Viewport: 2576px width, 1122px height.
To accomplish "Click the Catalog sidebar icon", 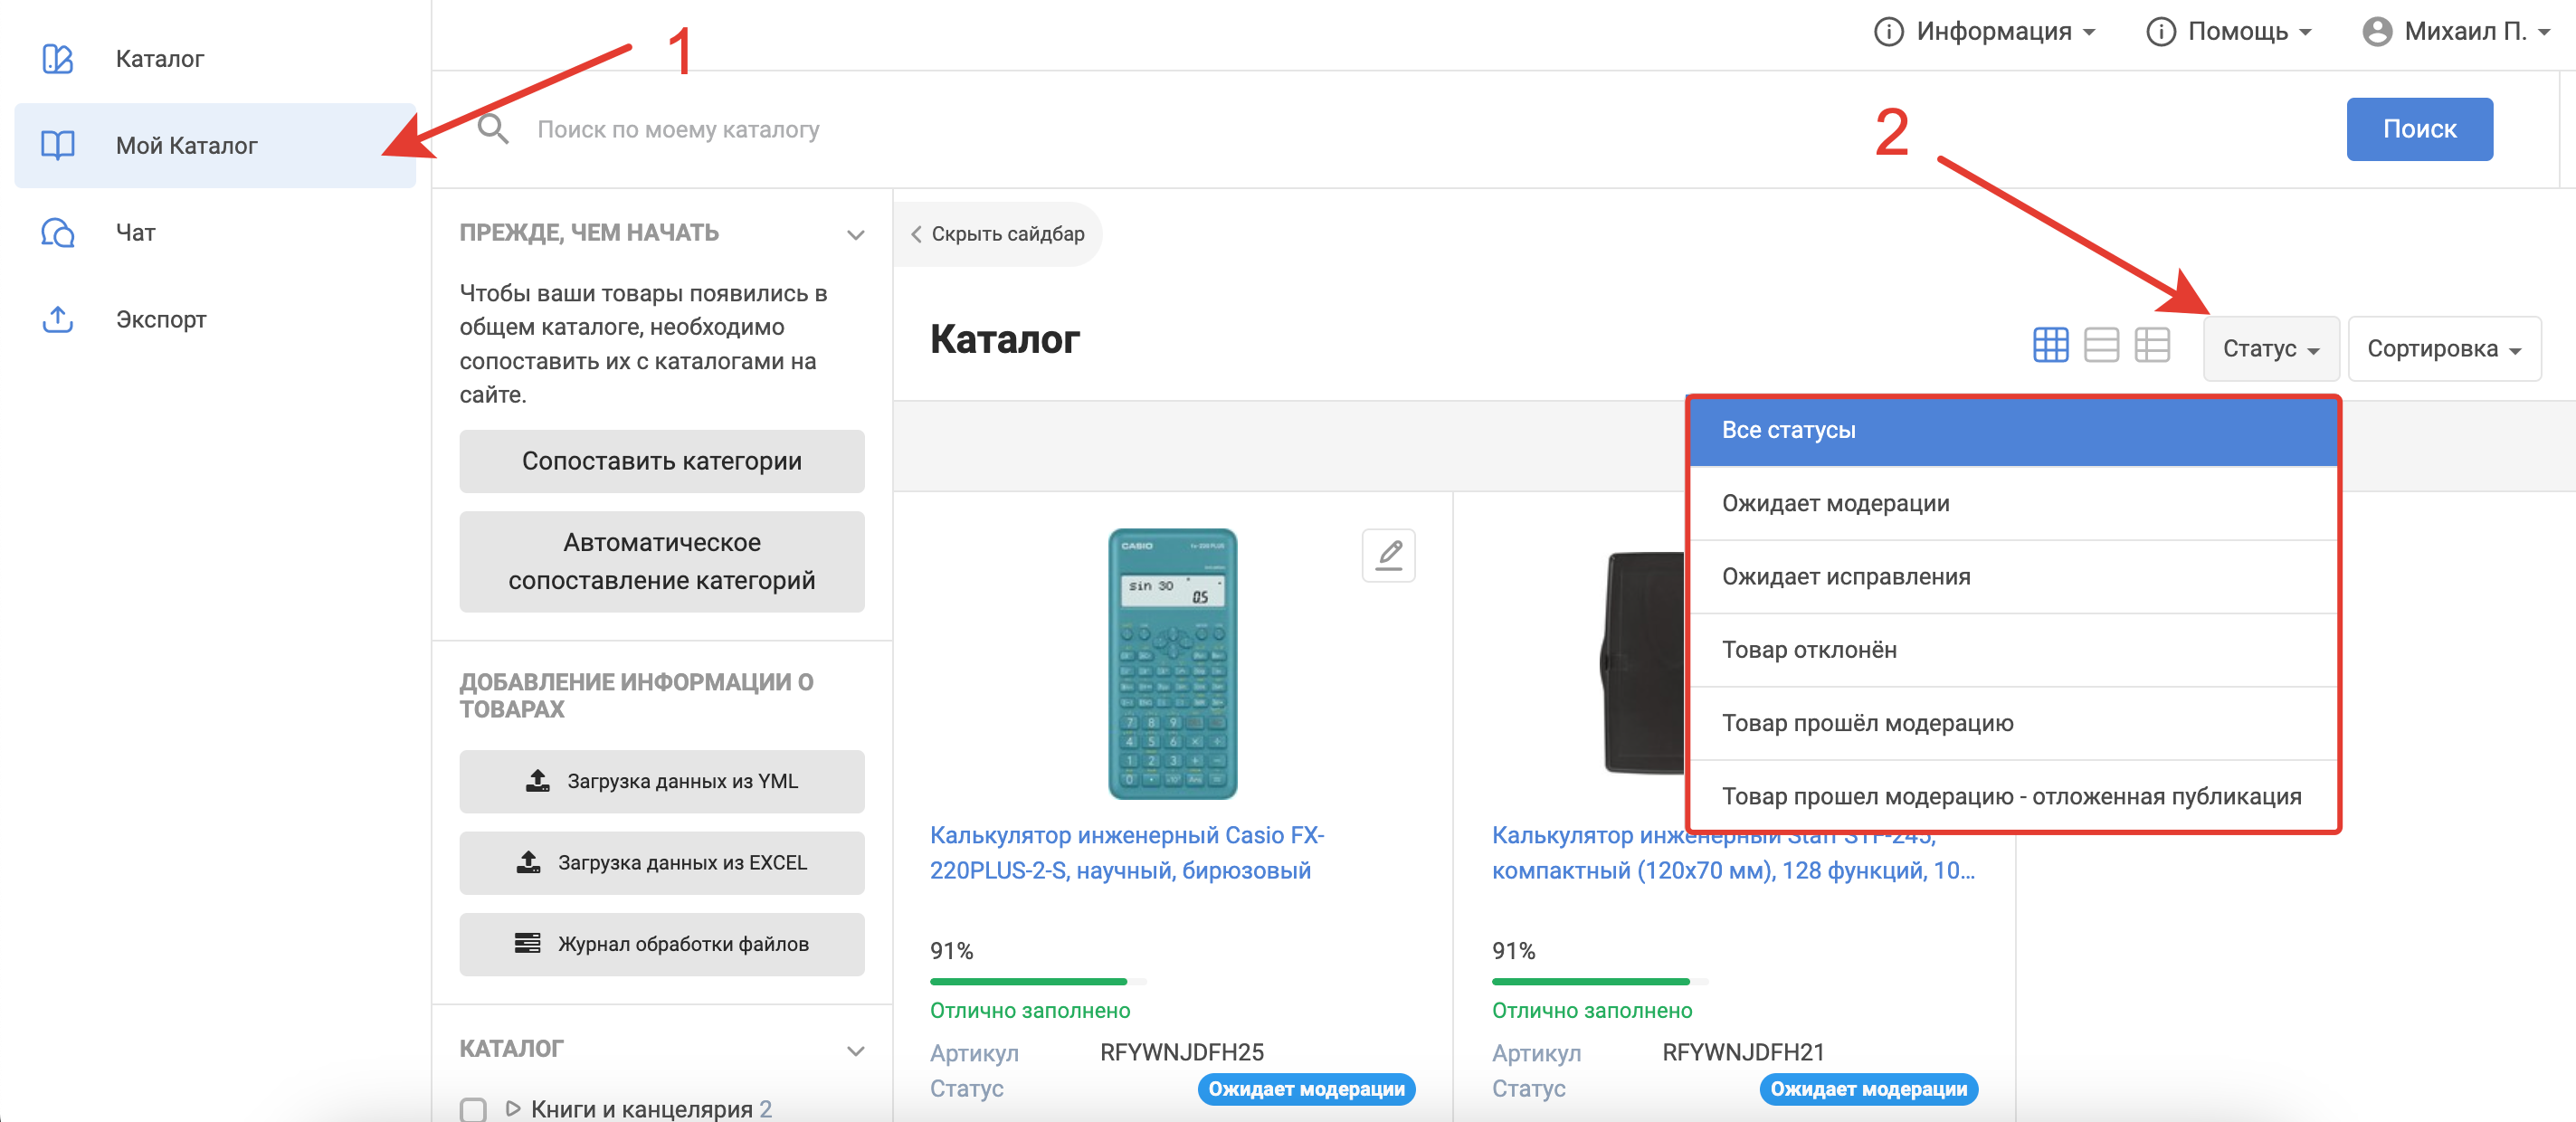I will (57, 59).
